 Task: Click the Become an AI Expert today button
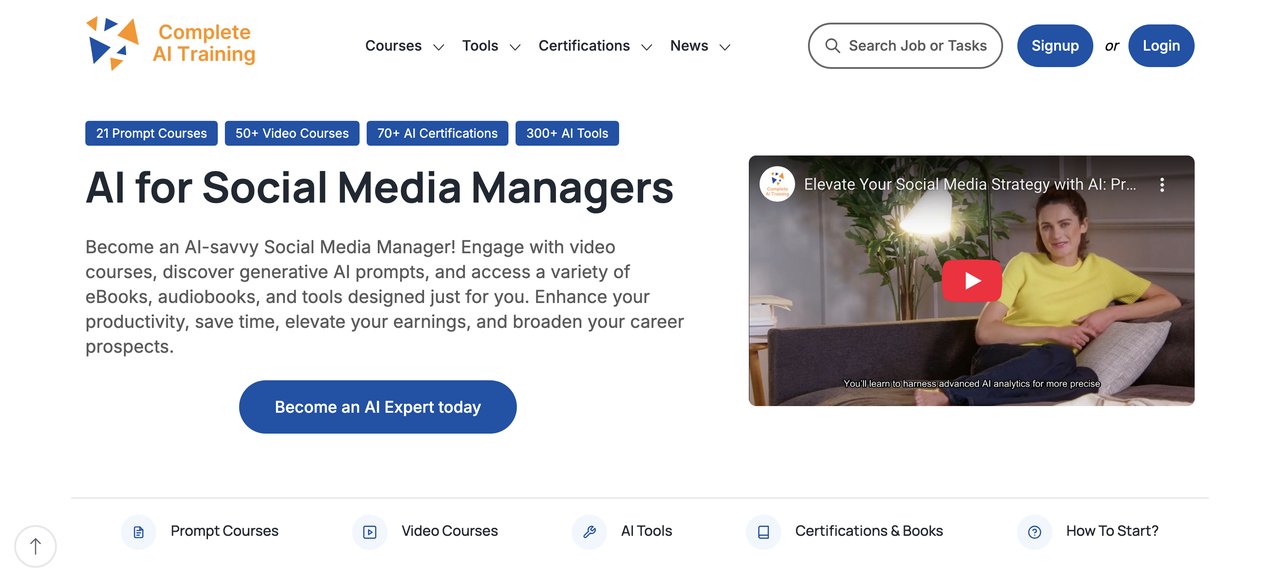click(x=377, y=407)
